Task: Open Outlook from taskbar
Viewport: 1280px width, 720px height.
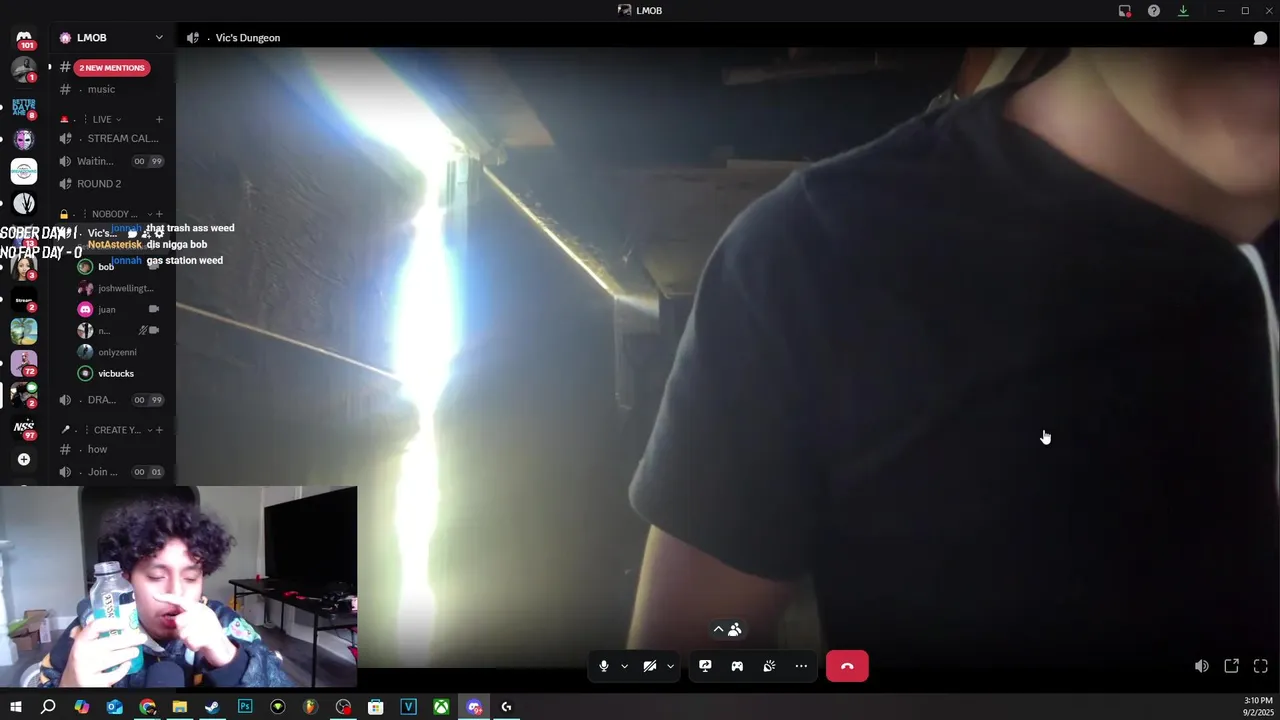Action: point(115,707)
